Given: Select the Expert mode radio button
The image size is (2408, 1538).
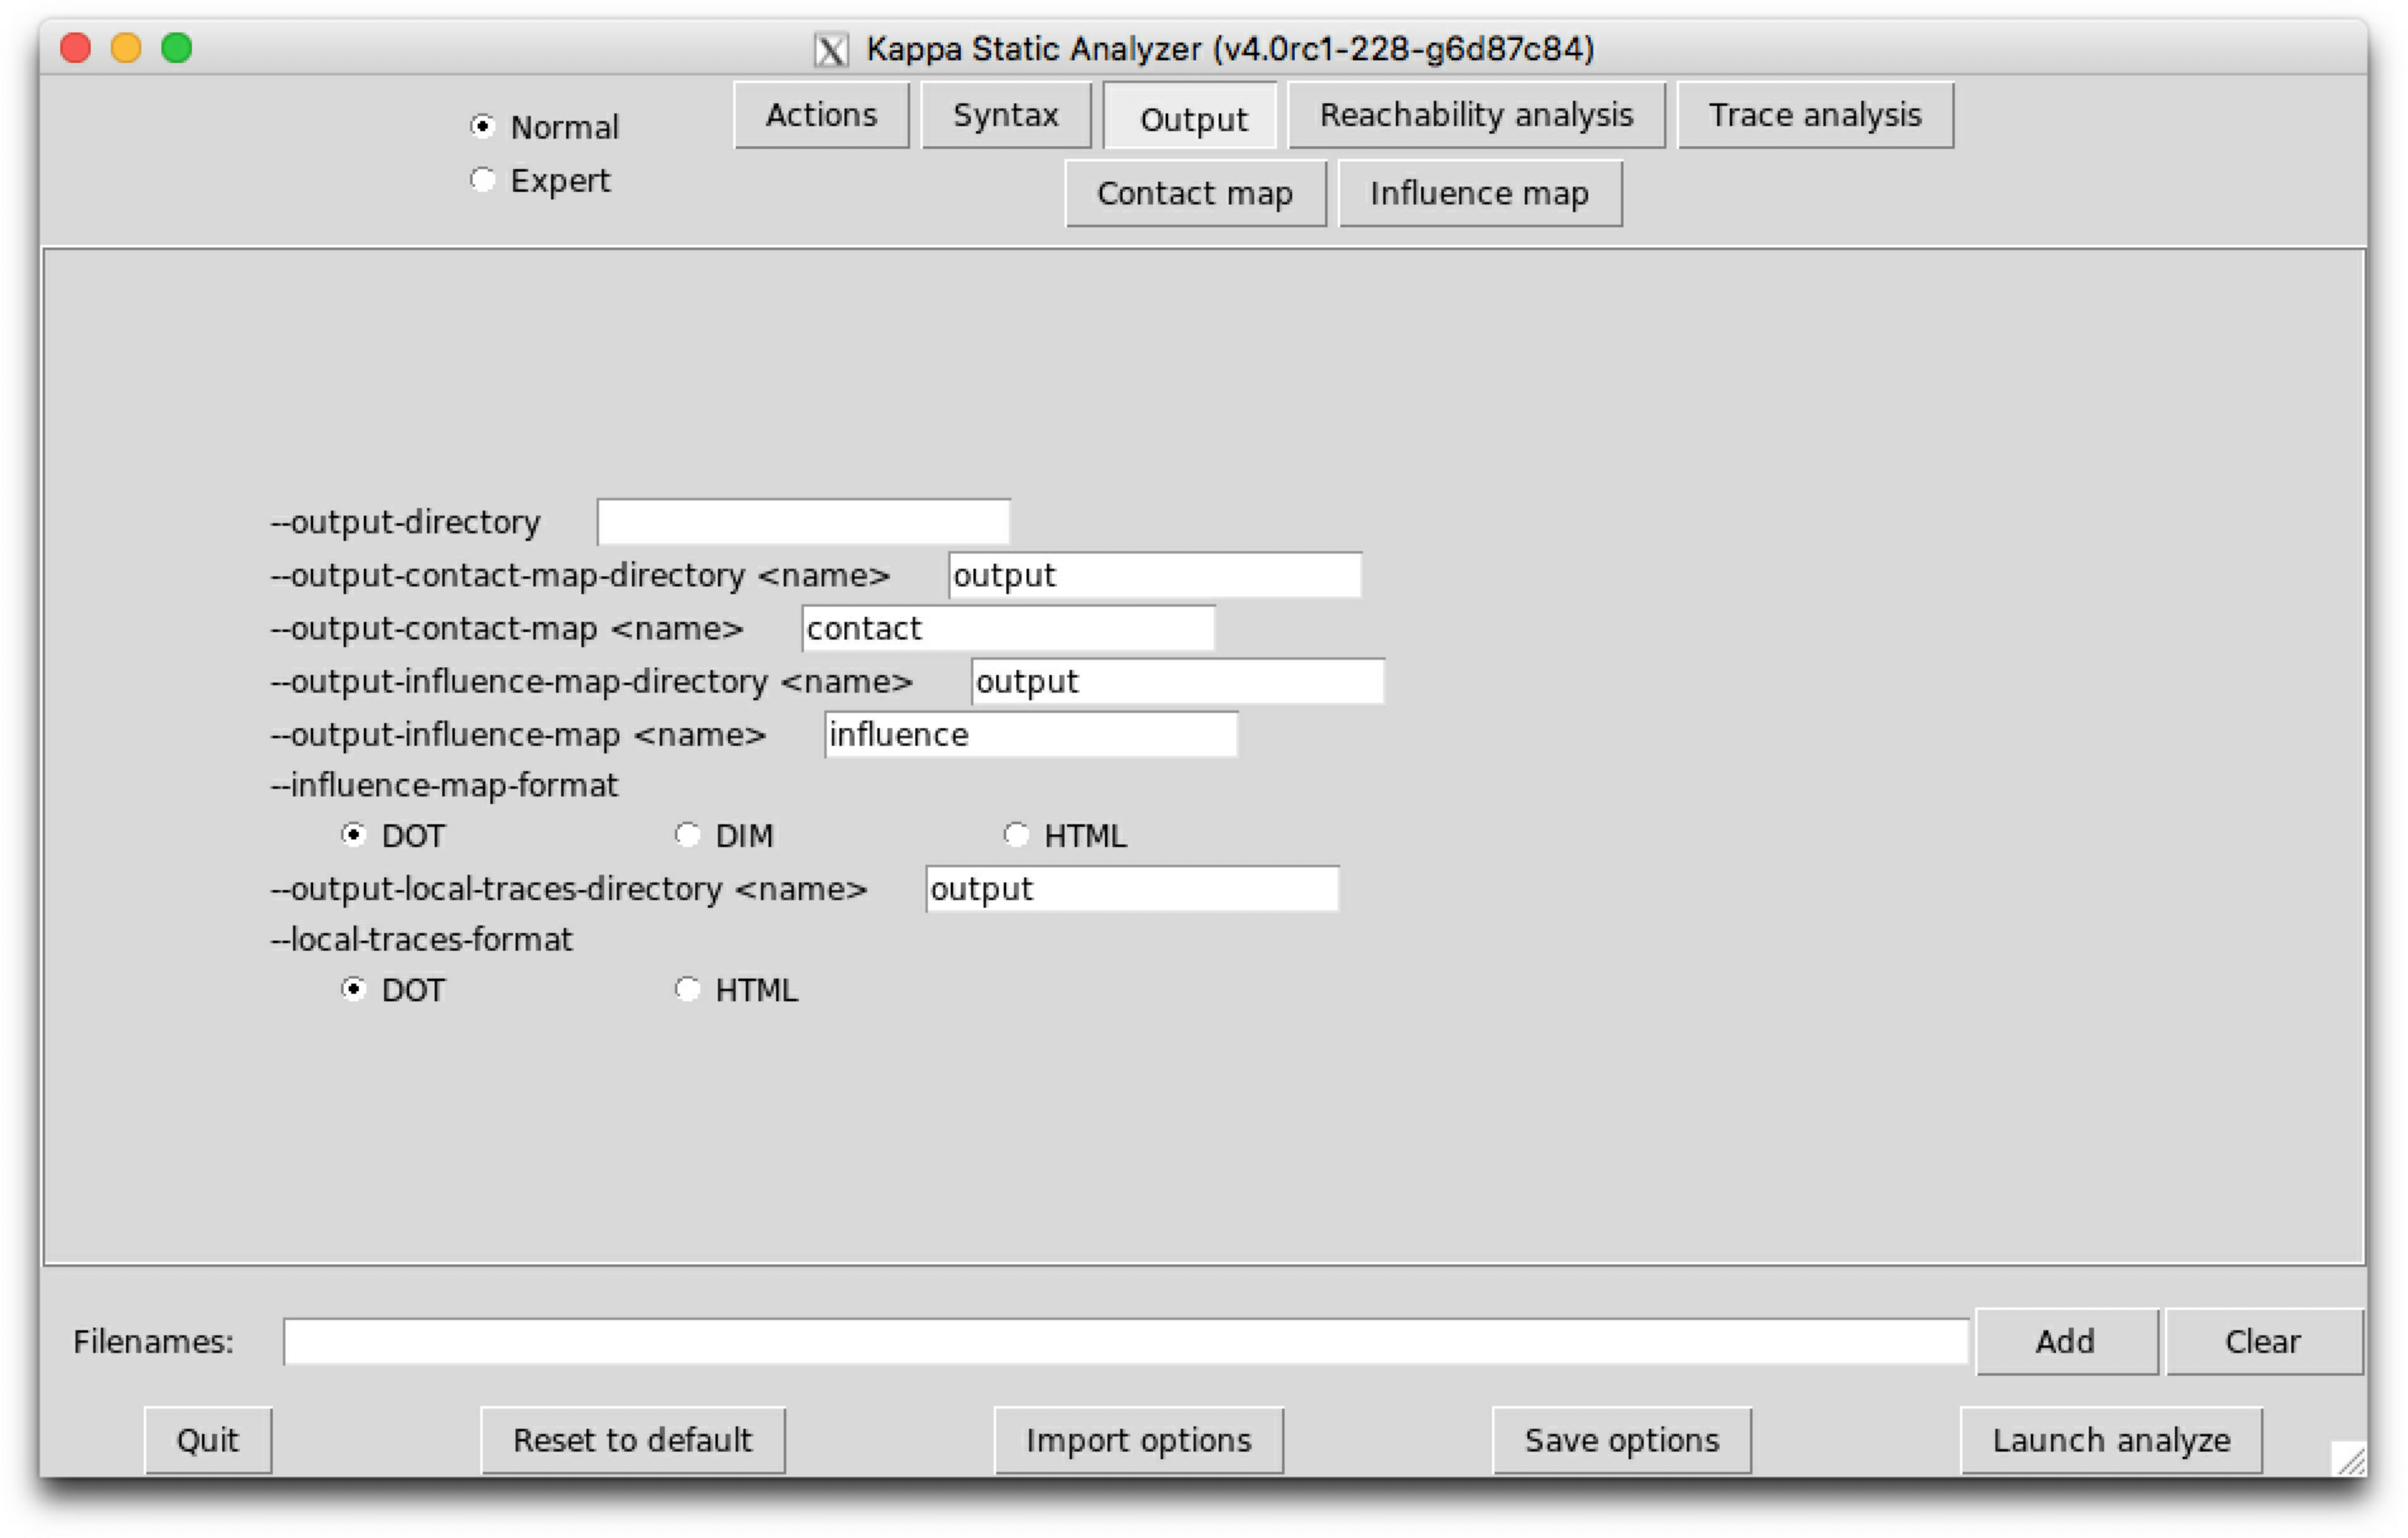Looking at the screenshot, I should [482, 180].
